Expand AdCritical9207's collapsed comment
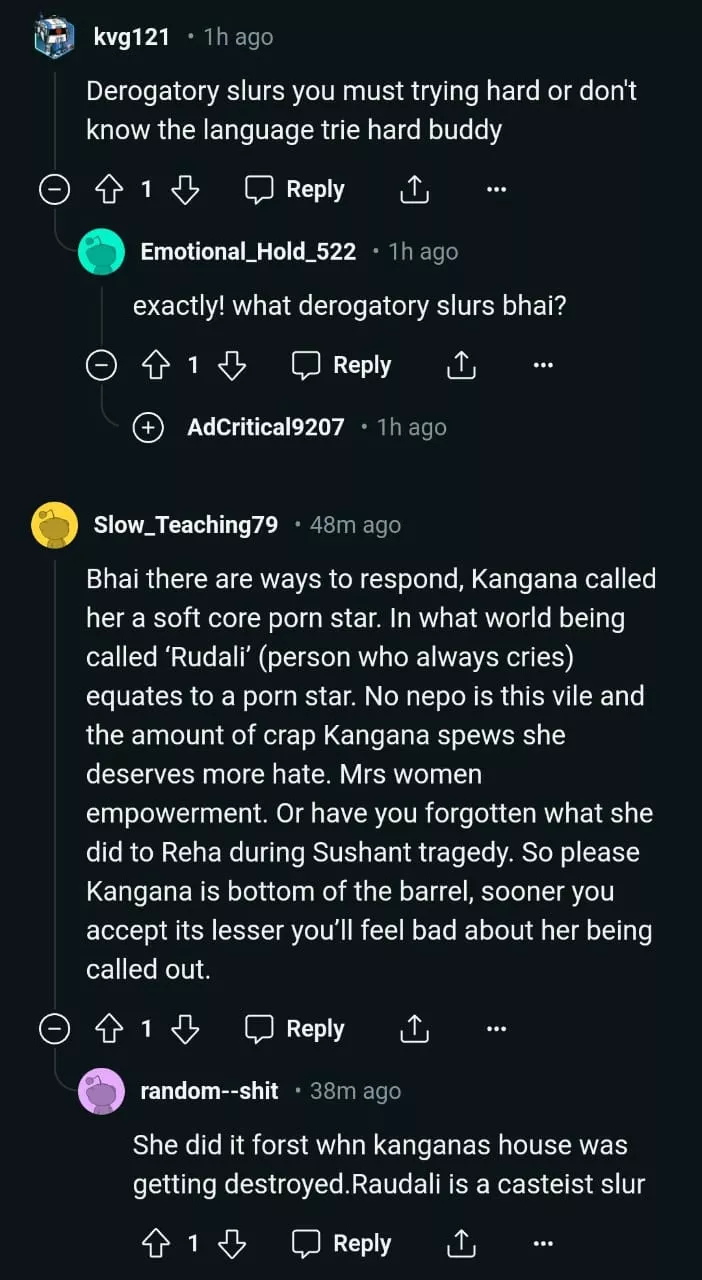The image size is (702, 1280). pyautogui.click(x=148, y=428)
